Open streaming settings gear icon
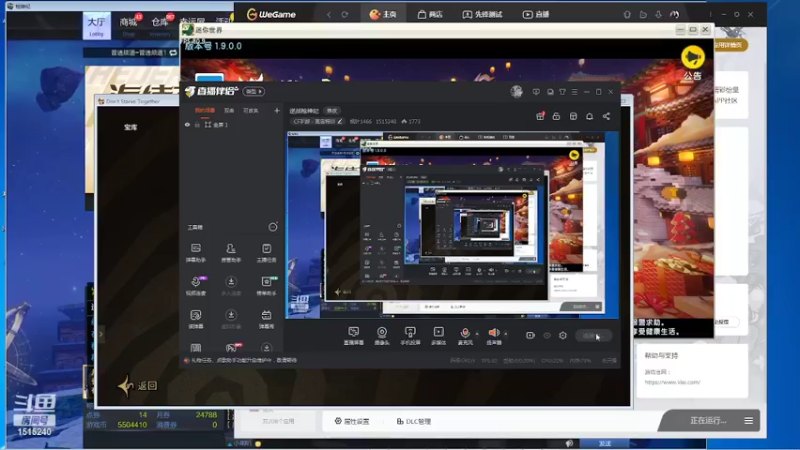800x450 pixels. point(563,335)
